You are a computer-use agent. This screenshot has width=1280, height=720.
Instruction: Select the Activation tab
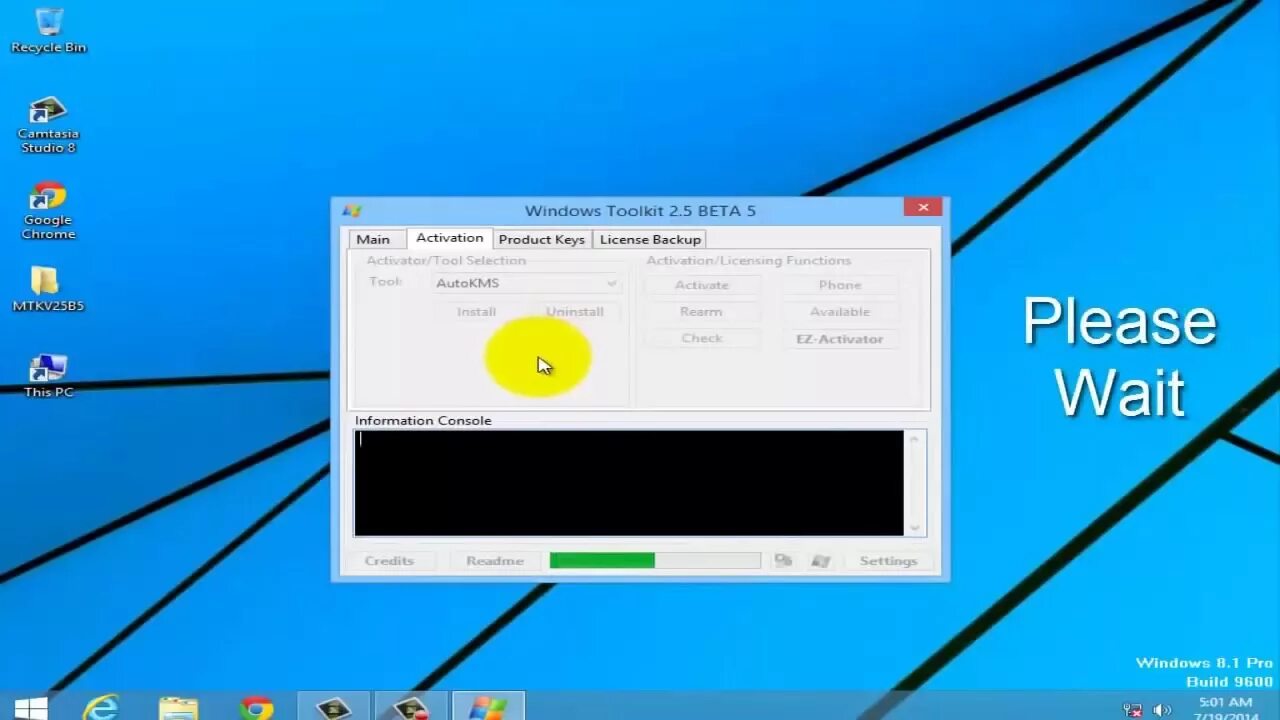(x=449, y=238)
